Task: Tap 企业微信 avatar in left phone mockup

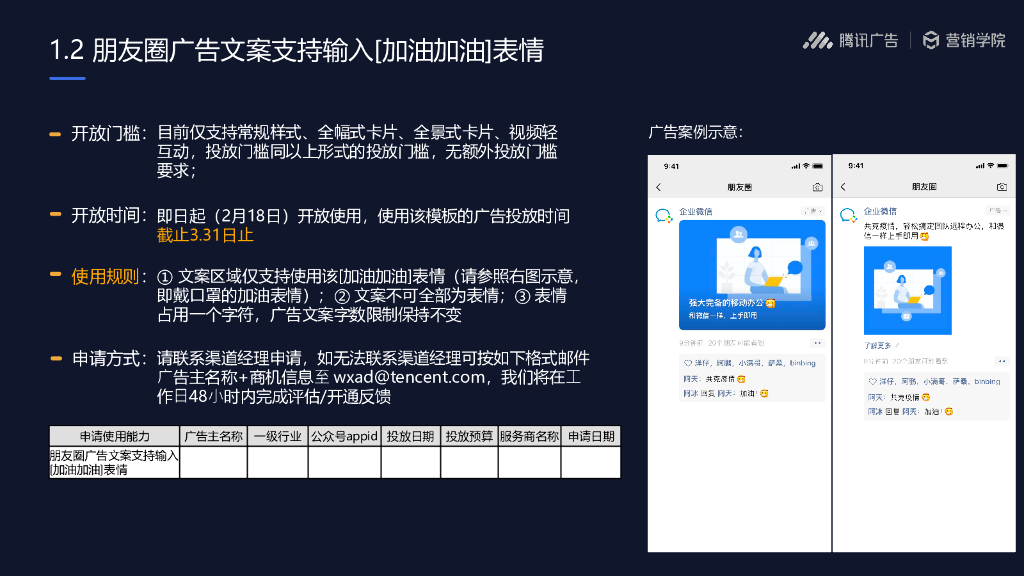Action: (664, 216)
